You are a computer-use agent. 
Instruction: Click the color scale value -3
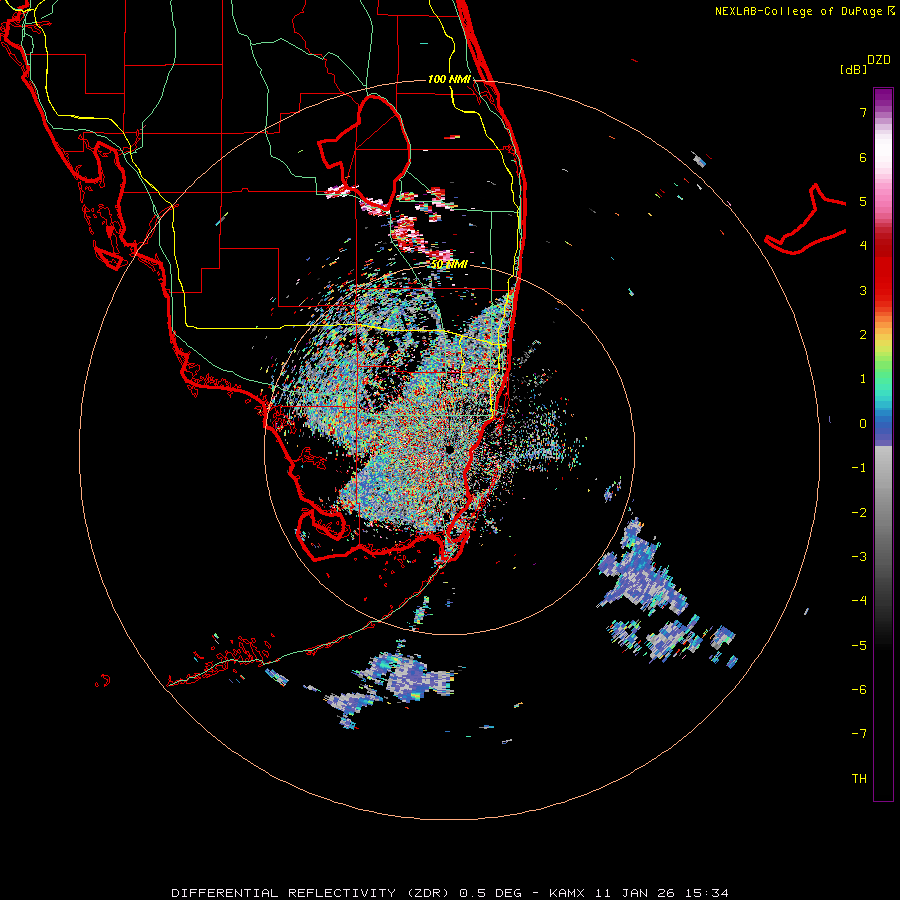click(x=859, y=557)
